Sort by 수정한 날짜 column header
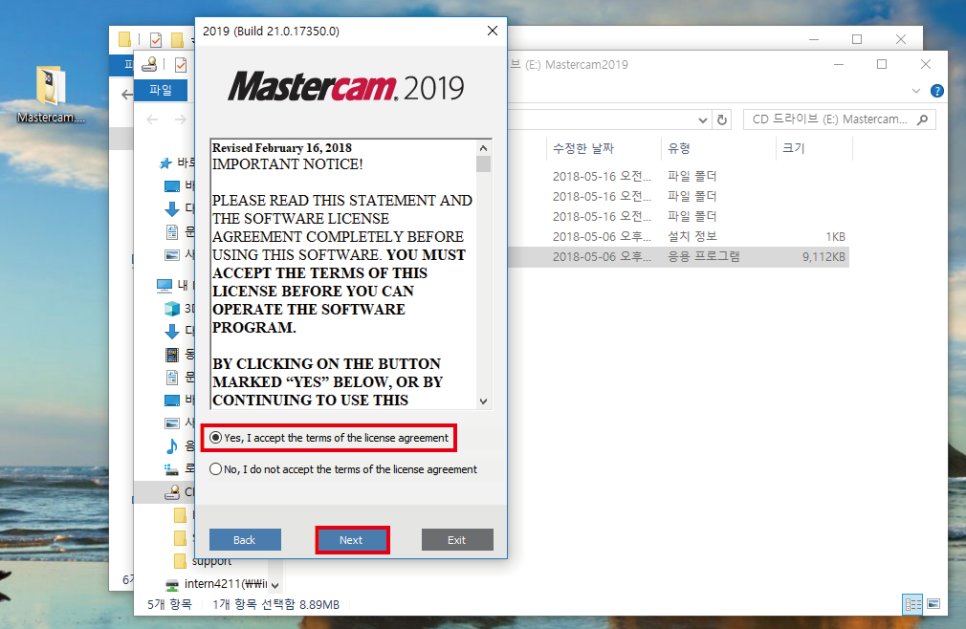 point(583,148)
